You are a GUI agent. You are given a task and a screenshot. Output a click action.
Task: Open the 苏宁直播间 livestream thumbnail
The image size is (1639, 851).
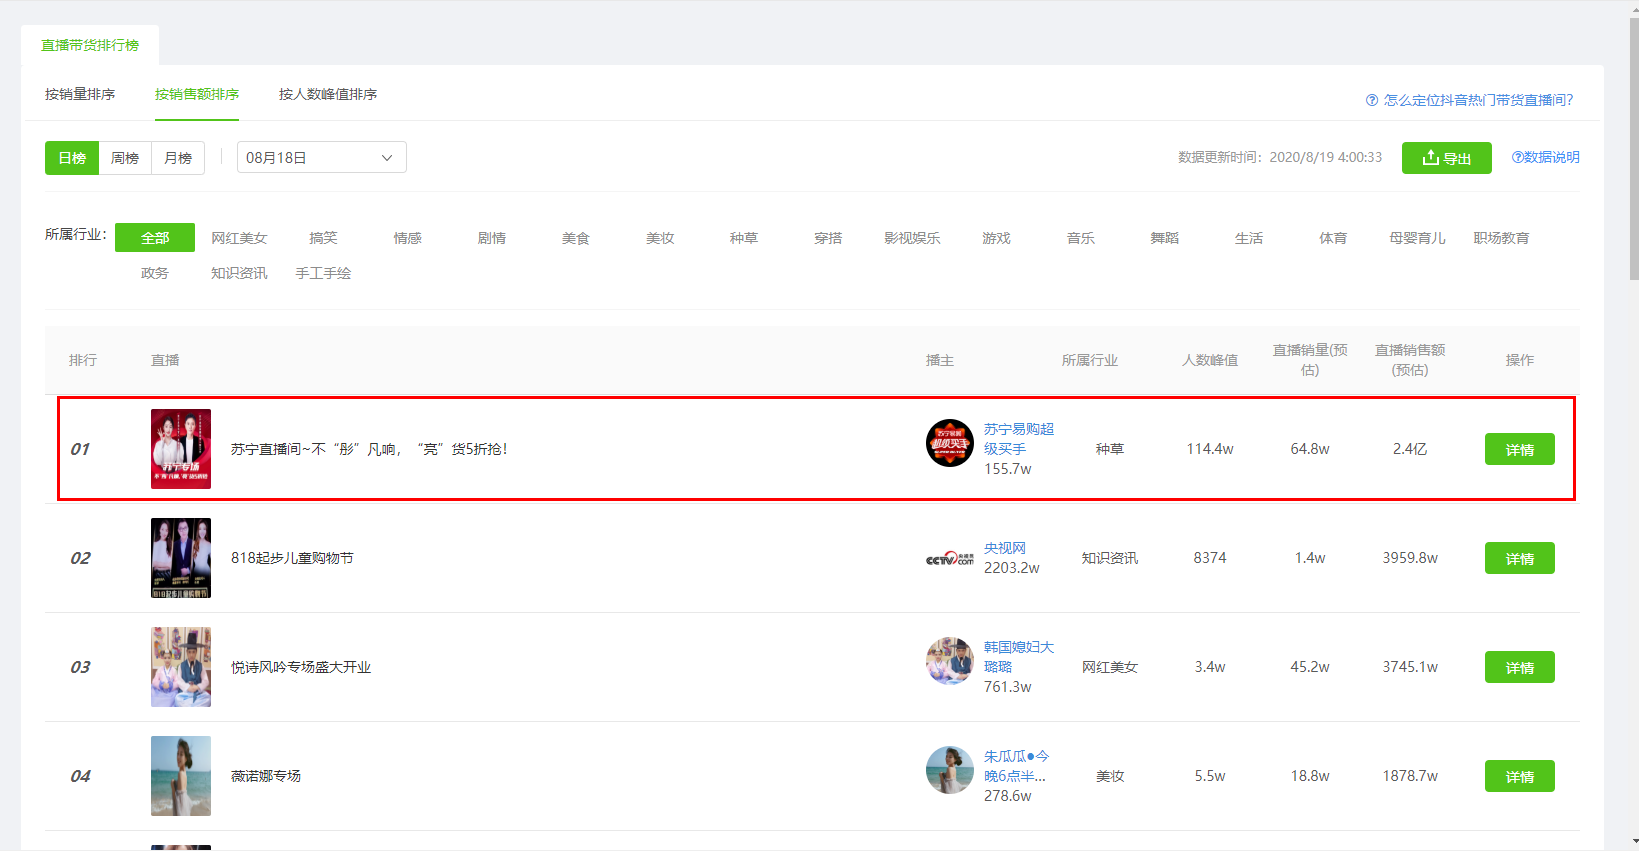click(x=181, y=449)
